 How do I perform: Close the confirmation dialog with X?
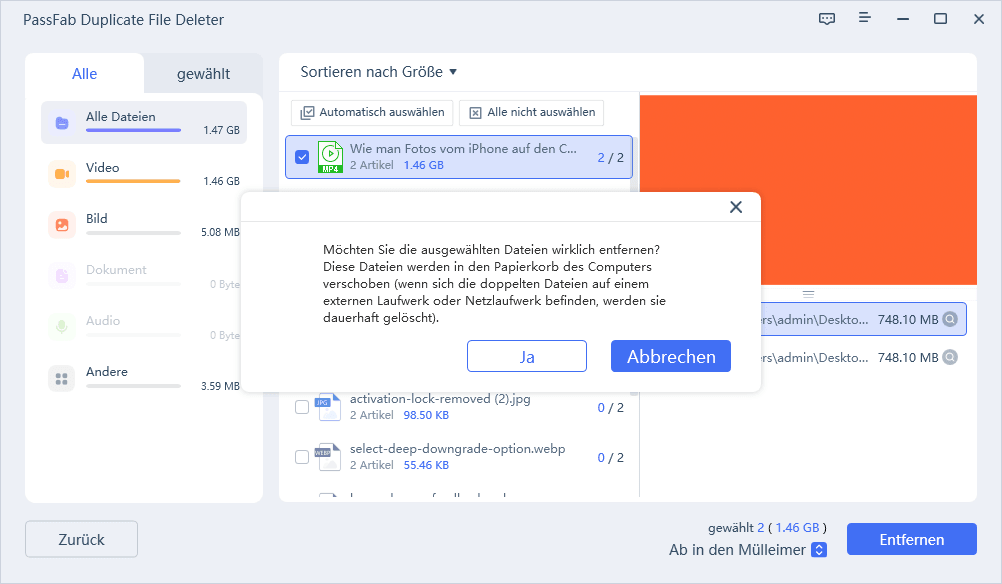click(x=736, y=207)
